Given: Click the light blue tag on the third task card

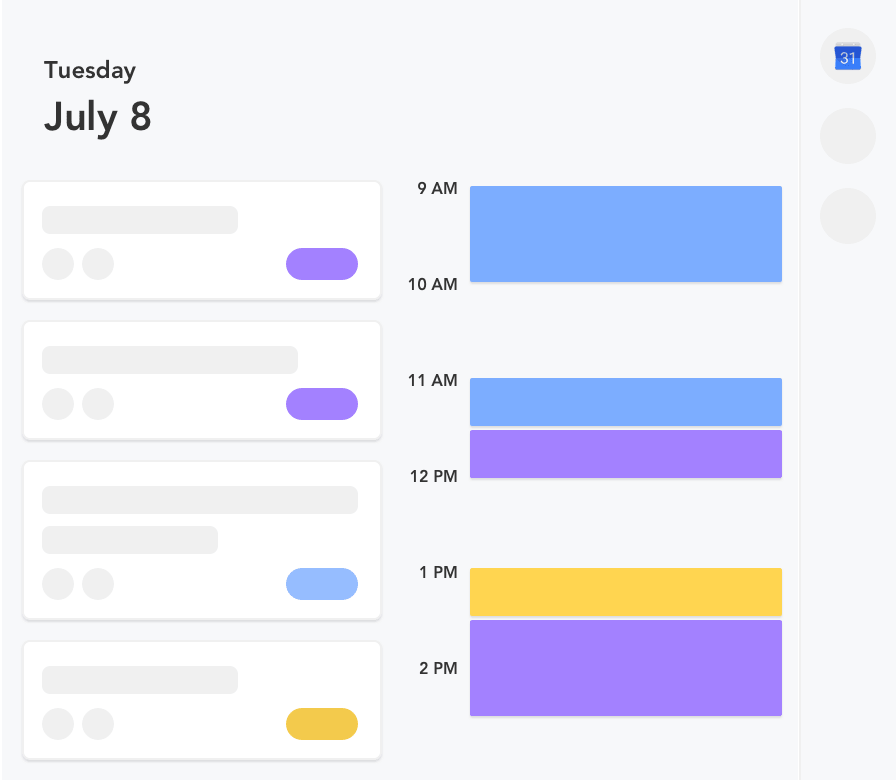Looking at the screenshot, I should (322, 584).
